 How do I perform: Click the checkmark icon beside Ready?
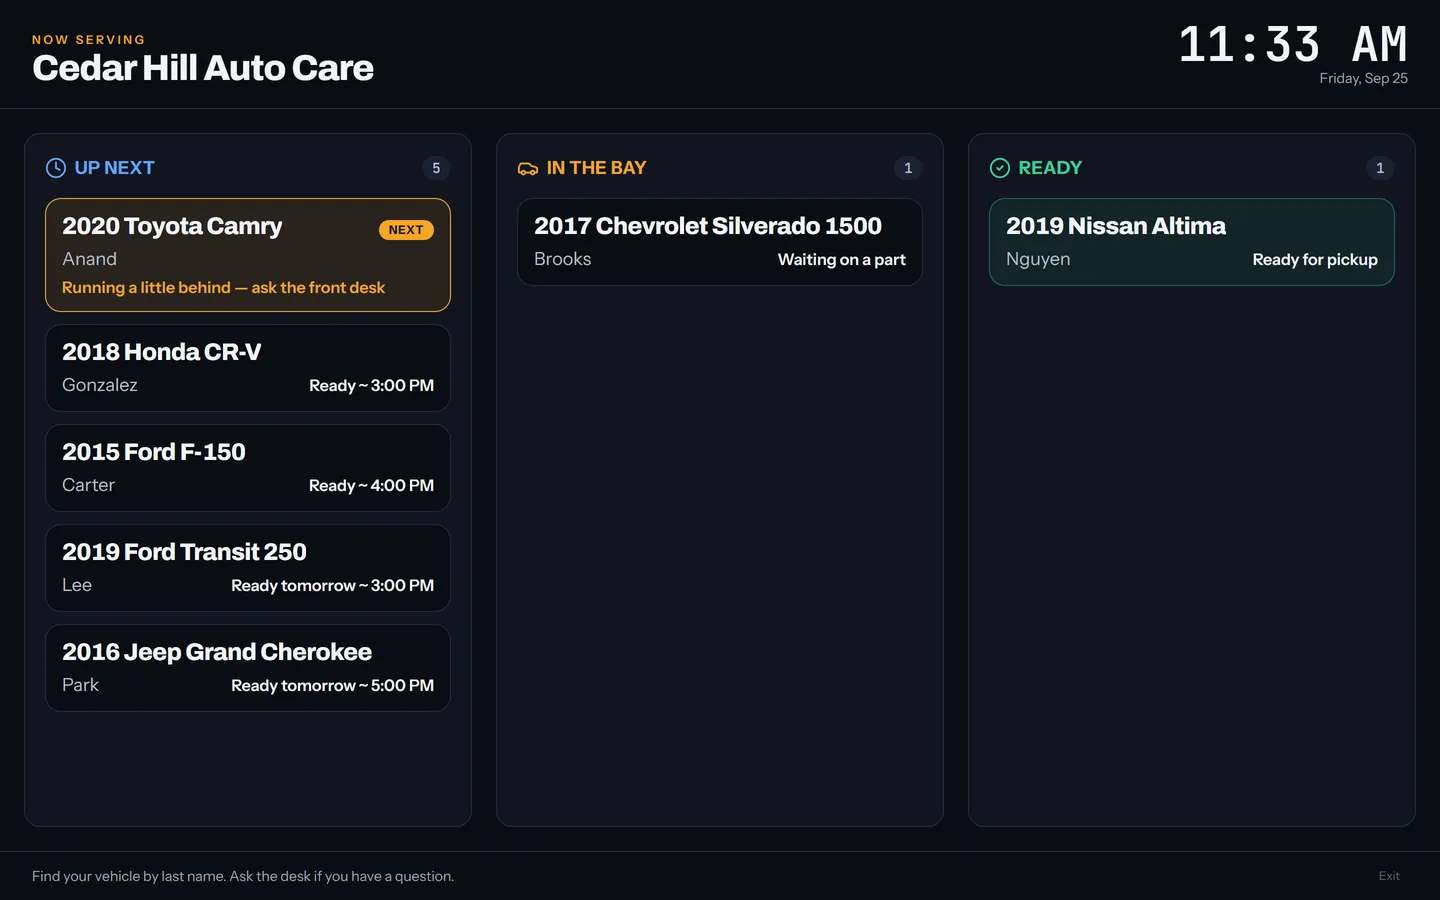coord(1000,168)
